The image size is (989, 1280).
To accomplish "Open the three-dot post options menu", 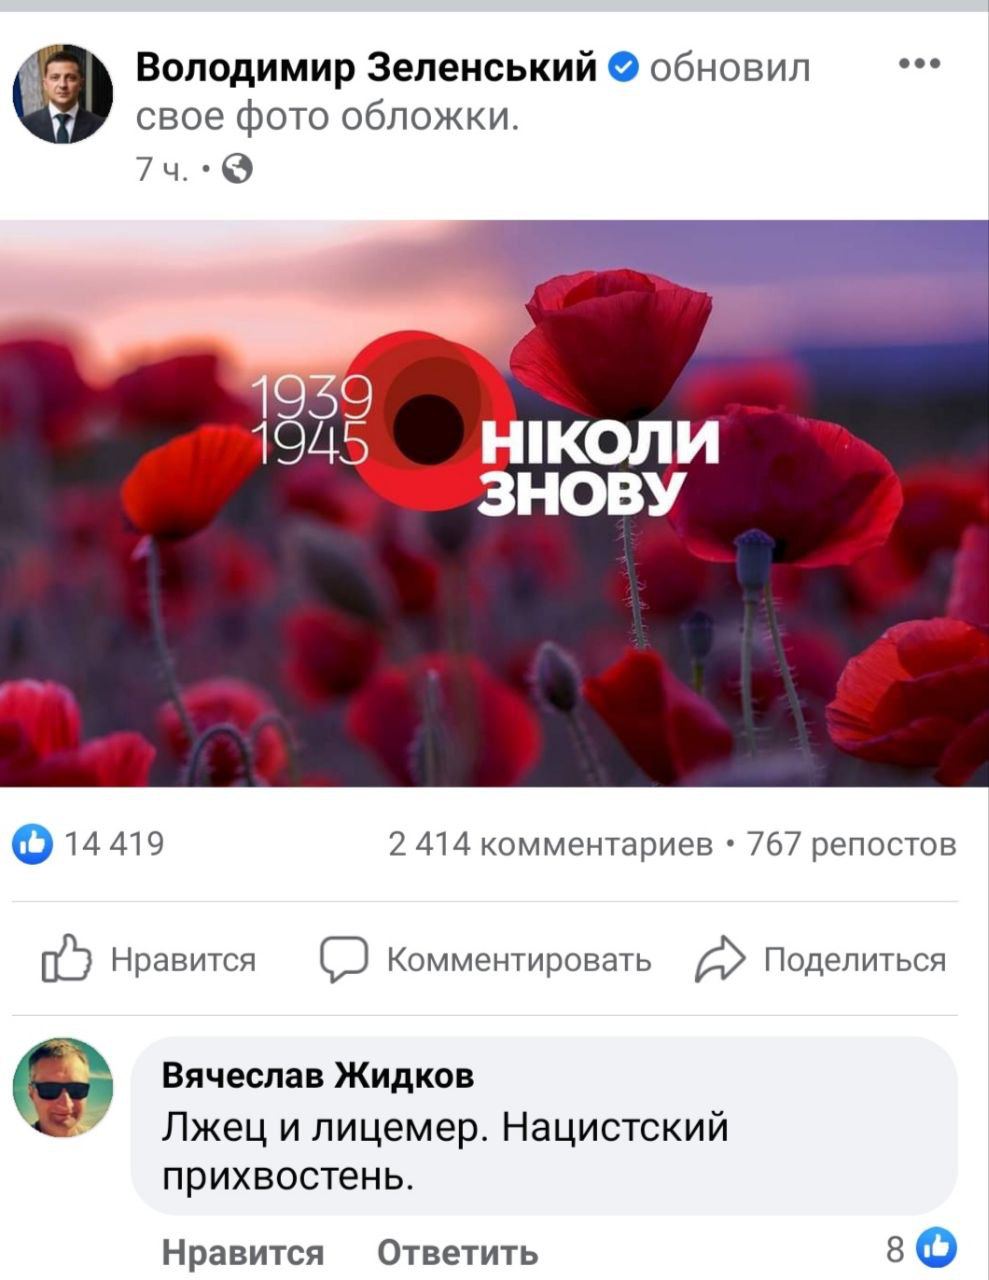I will click(919, 65).
